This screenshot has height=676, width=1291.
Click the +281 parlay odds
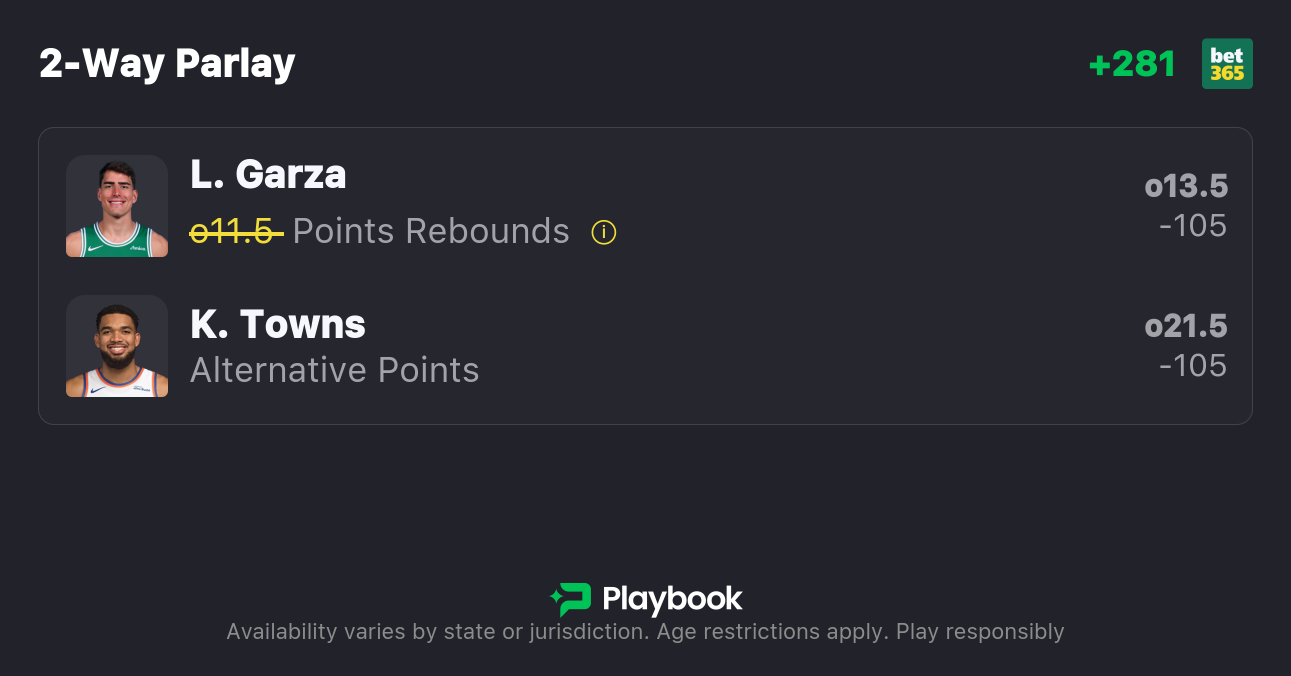[1132, 64]
